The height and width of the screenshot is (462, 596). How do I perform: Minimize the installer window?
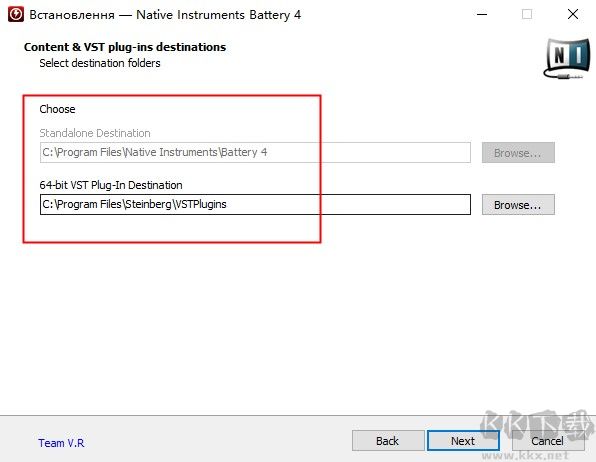(x=482, y=14)
